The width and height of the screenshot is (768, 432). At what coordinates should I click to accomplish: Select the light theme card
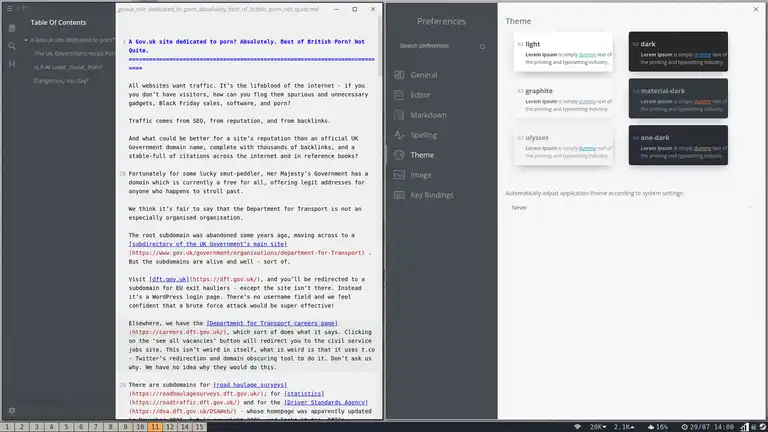tap(563, 52)
